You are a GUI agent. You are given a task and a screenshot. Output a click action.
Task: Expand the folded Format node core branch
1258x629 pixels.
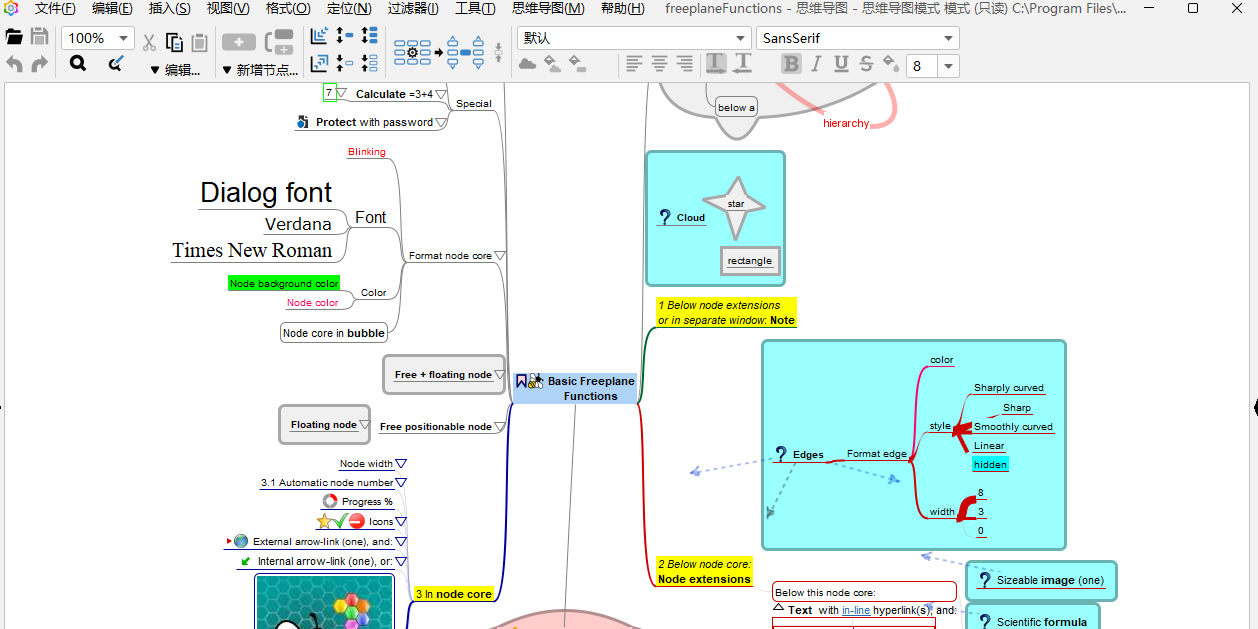tap(500, 256)
